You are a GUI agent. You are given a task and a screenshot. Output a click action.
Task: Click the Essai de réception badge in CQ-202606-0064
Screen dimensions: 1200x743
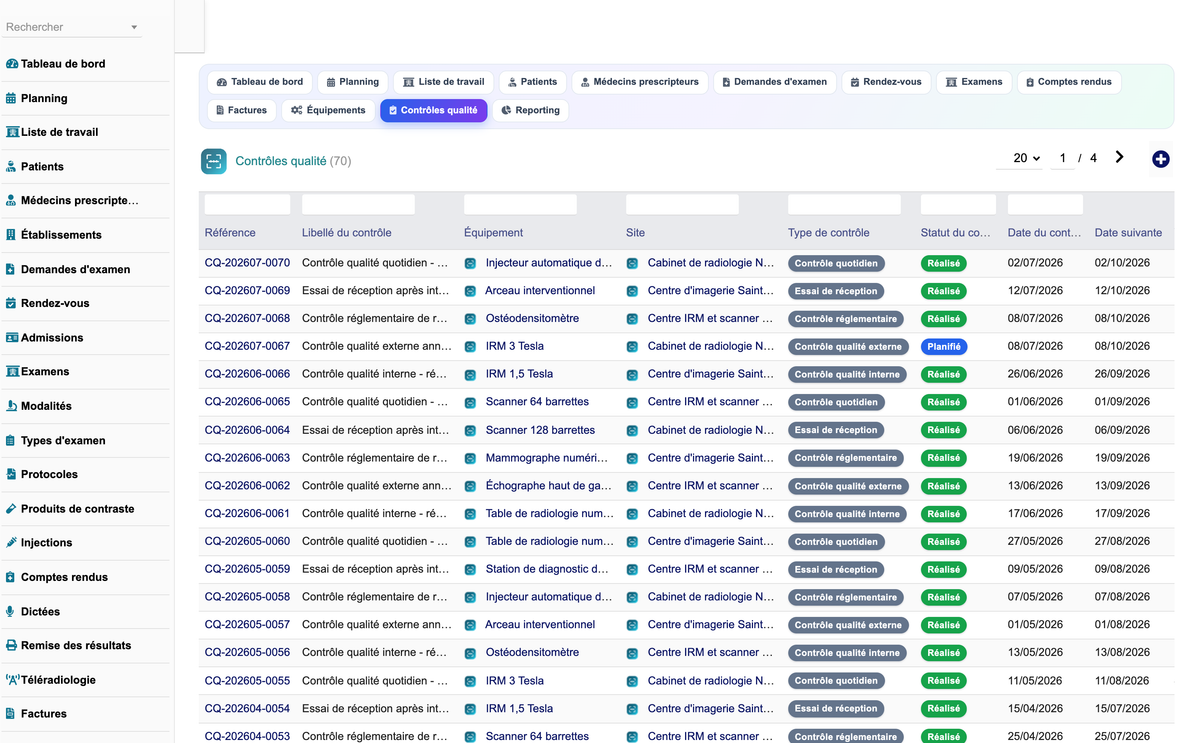pos(836,430)
